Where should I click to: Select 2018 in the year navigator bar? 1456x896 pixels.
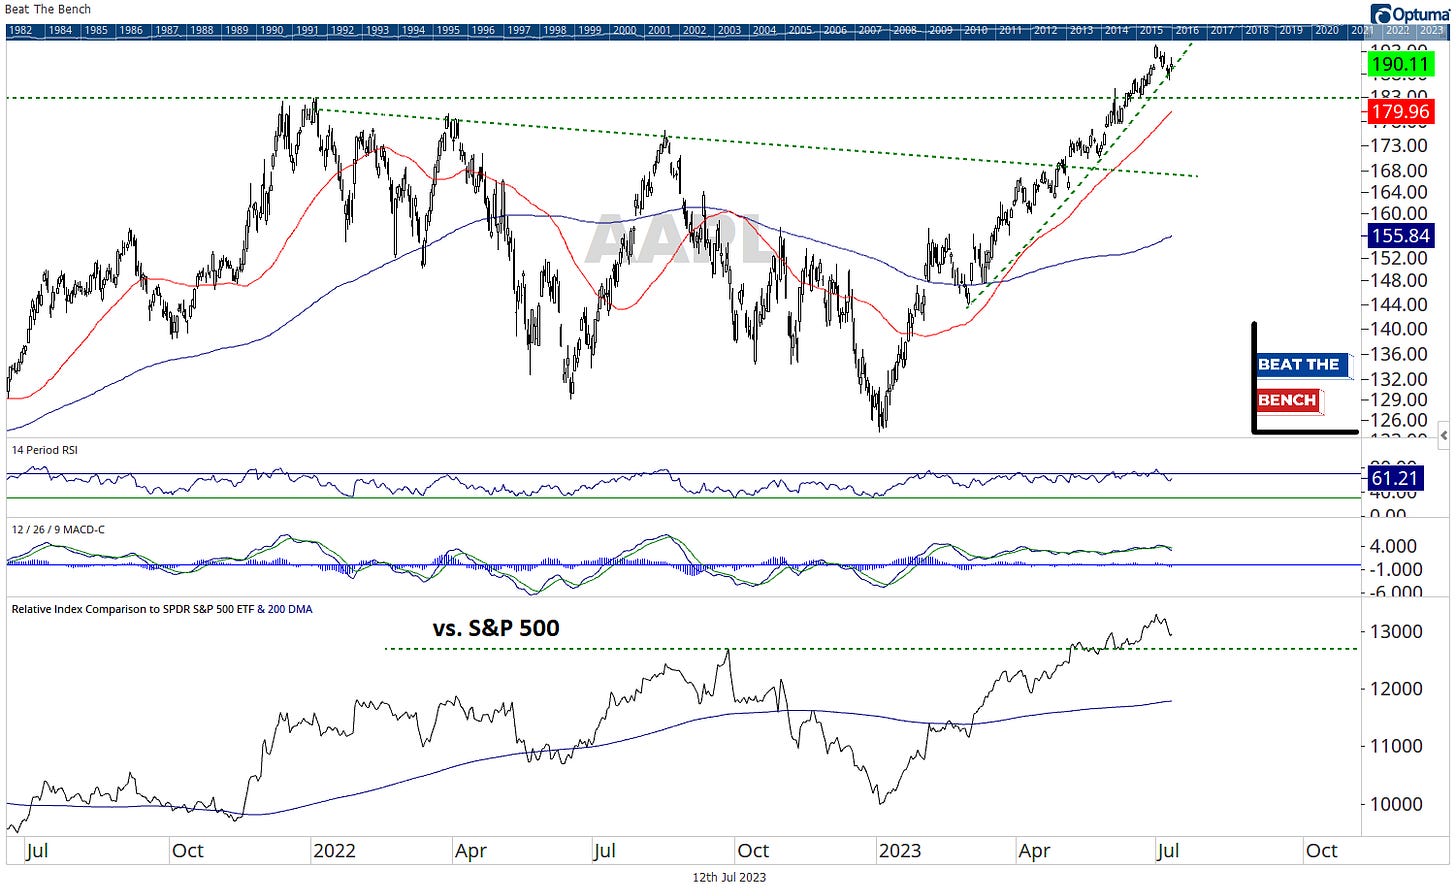[x=1257, y=30]
